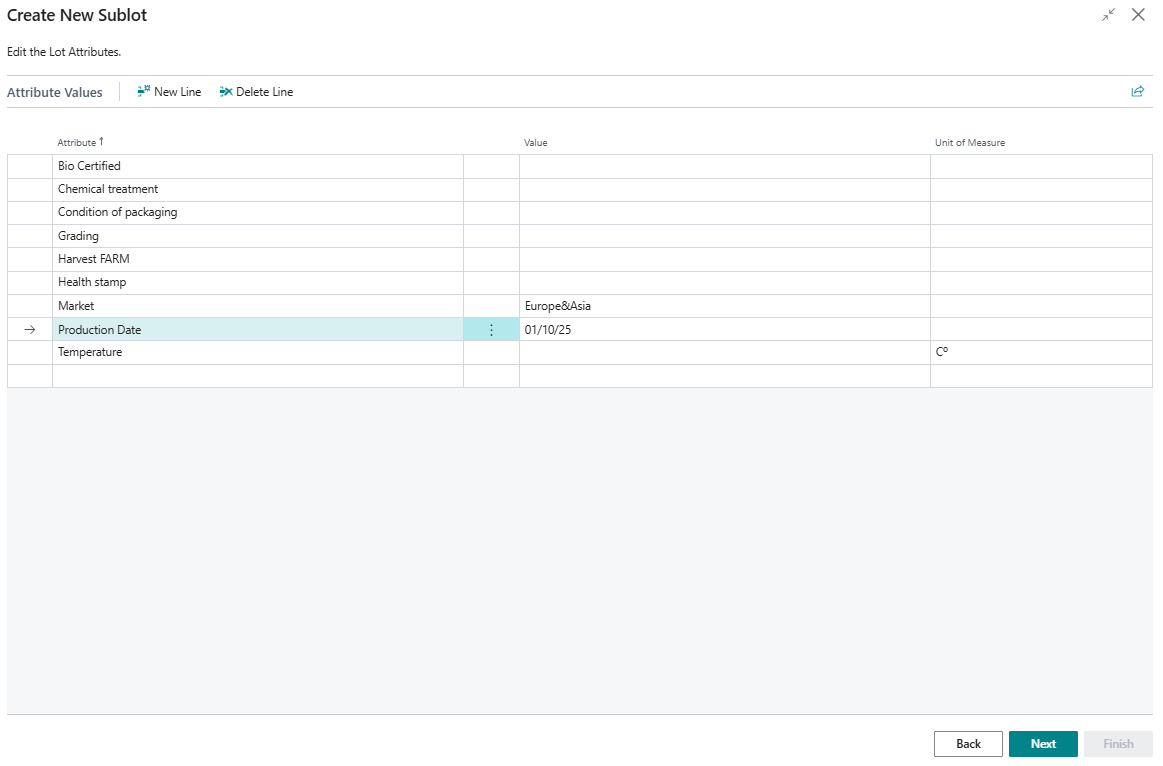
Task: Sort by the Attribute column header
Action: click(x=77, y=143)
